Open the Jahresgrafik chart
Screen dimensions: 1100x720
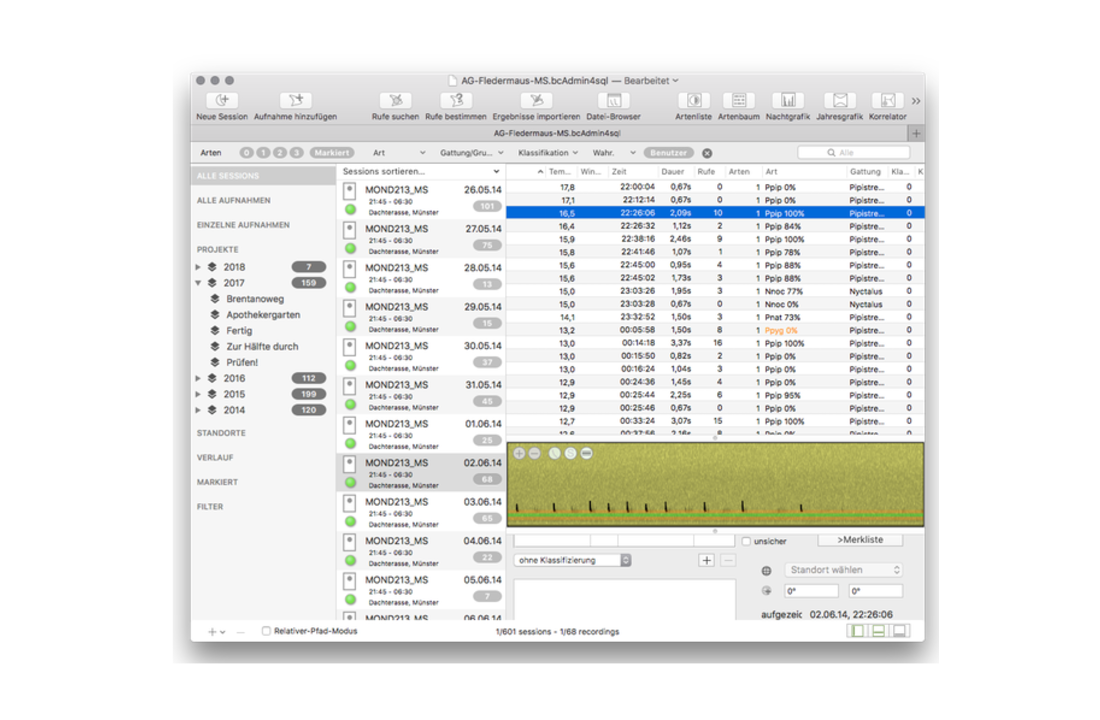tap(840, 100)
